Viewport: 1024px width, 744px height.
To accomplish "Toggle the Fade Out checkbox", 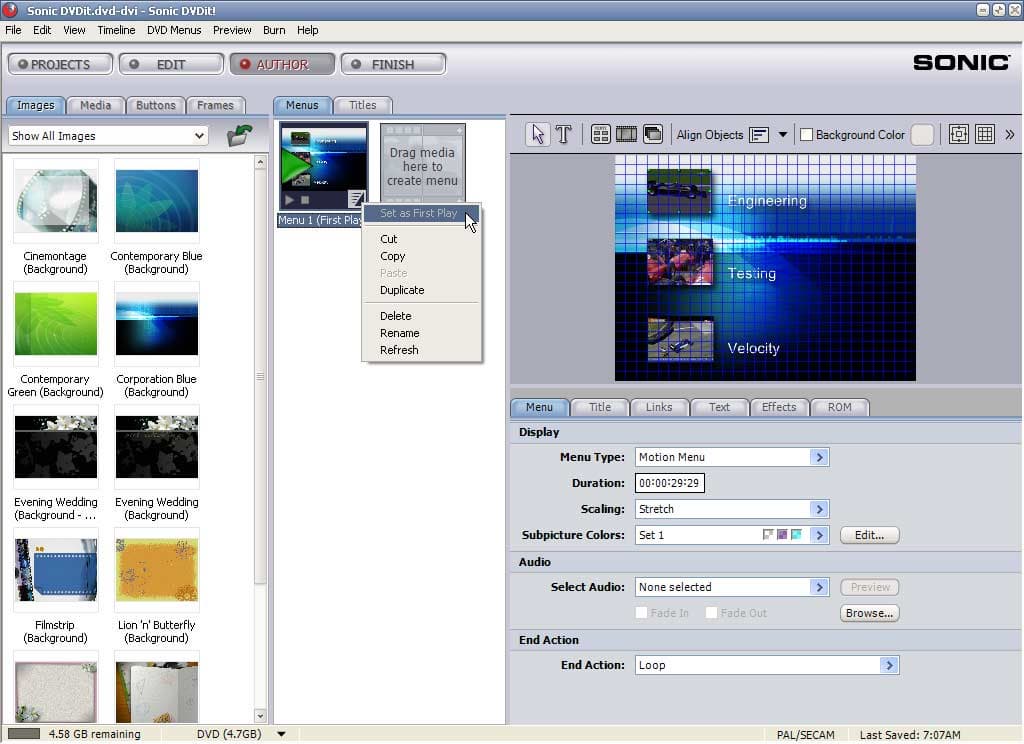I will coord(711,613).
